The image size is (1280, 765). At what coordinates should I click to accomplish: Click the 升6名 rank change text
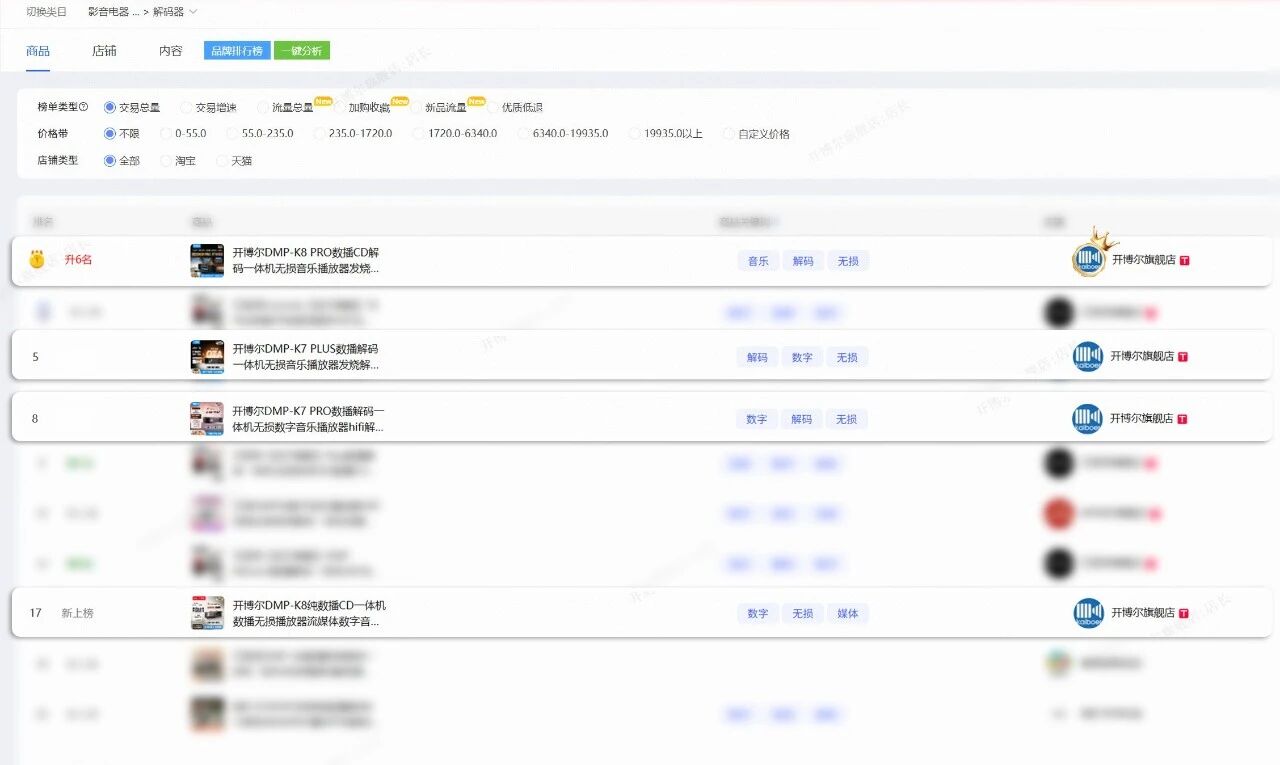(x=78, y=260)
